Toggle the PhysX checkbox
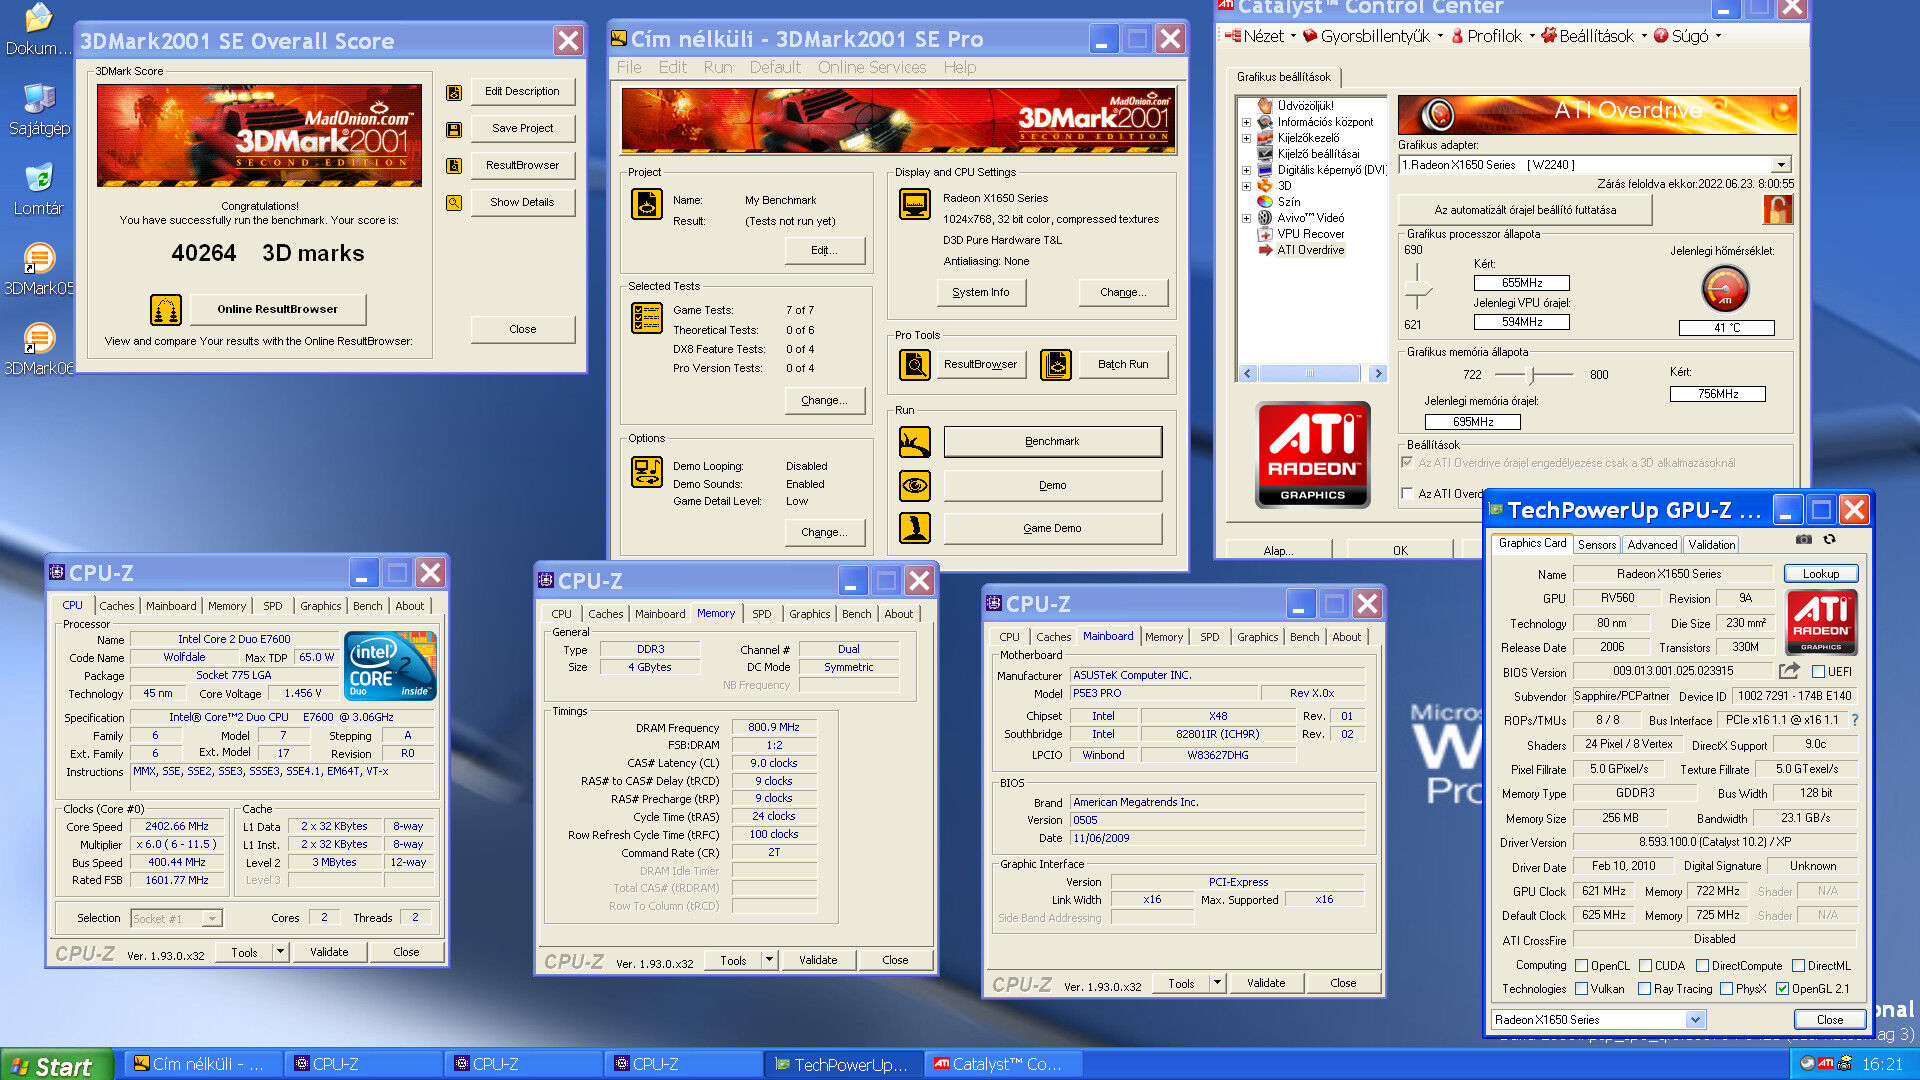 click(x=1726, y=989)
